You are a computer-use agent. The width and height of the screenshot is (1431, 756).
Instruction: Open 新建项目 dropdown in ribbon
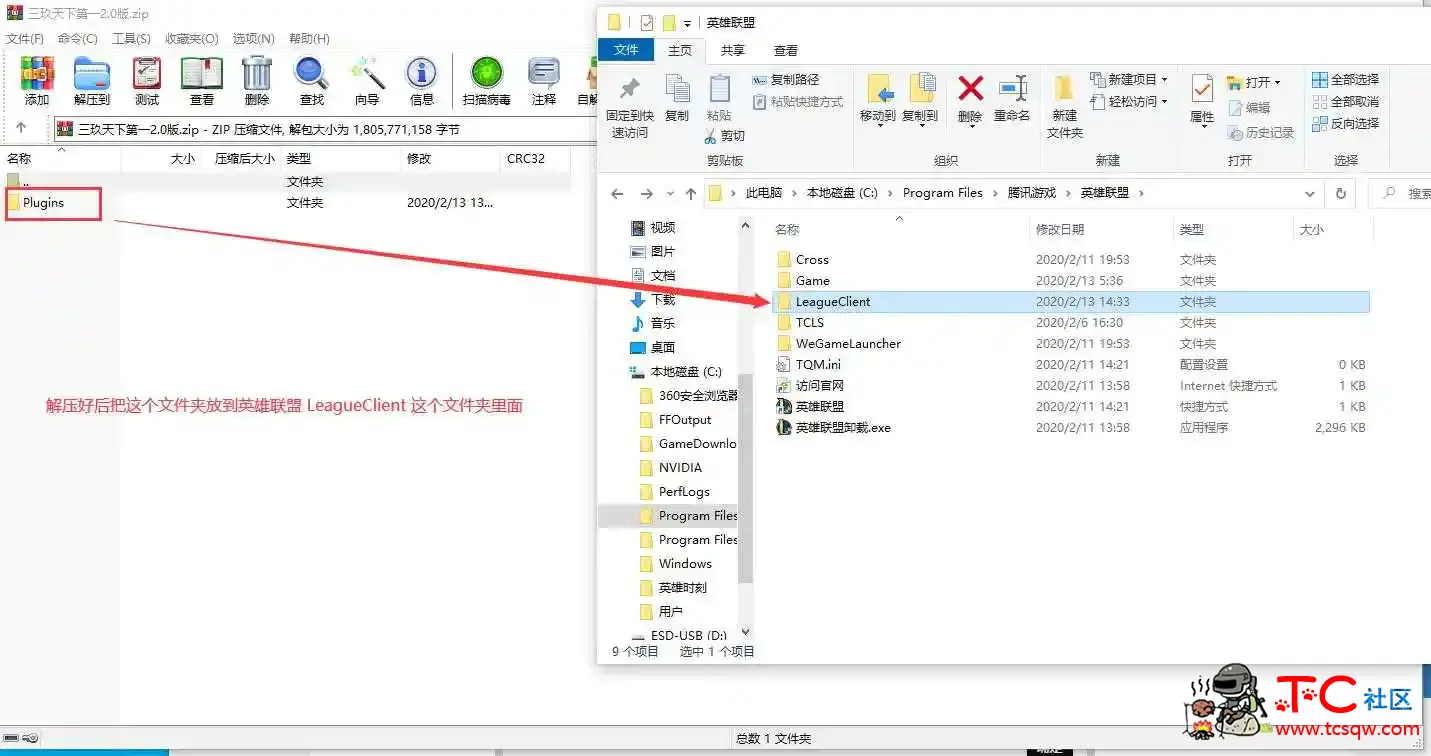point(1129,79)
